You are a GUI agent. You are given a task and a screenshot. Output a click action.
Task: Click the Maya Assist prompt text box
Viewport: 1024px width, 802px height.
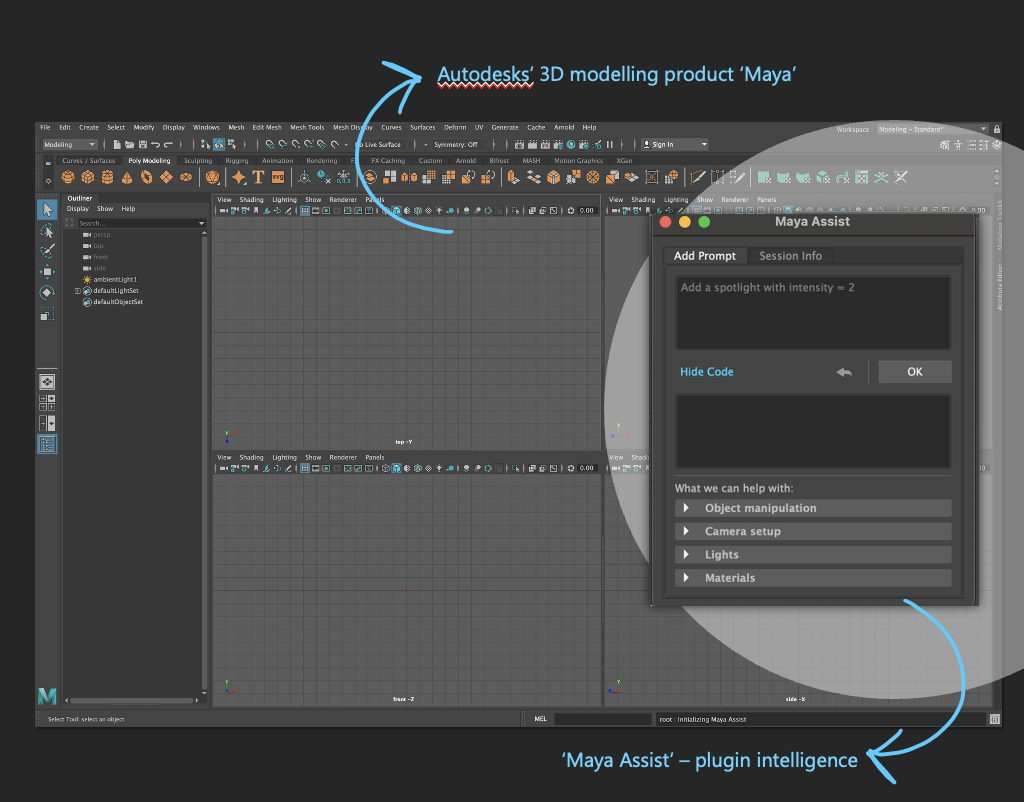[x=813, y=313]
